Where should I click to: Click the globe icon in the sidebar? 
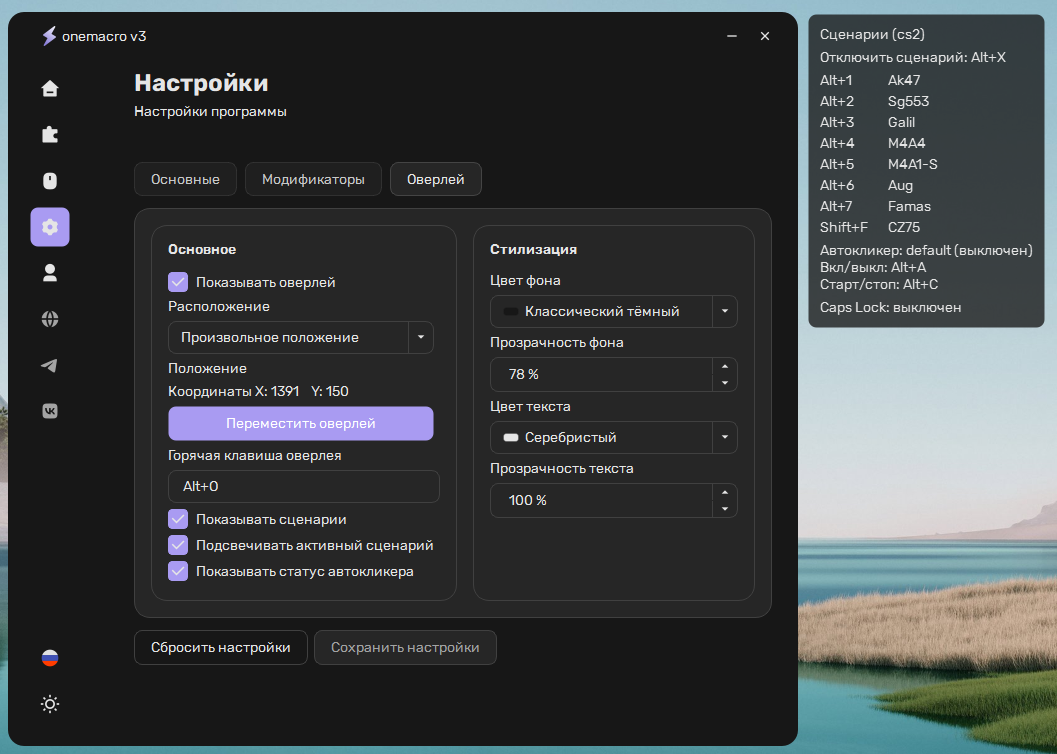point(50,319)
